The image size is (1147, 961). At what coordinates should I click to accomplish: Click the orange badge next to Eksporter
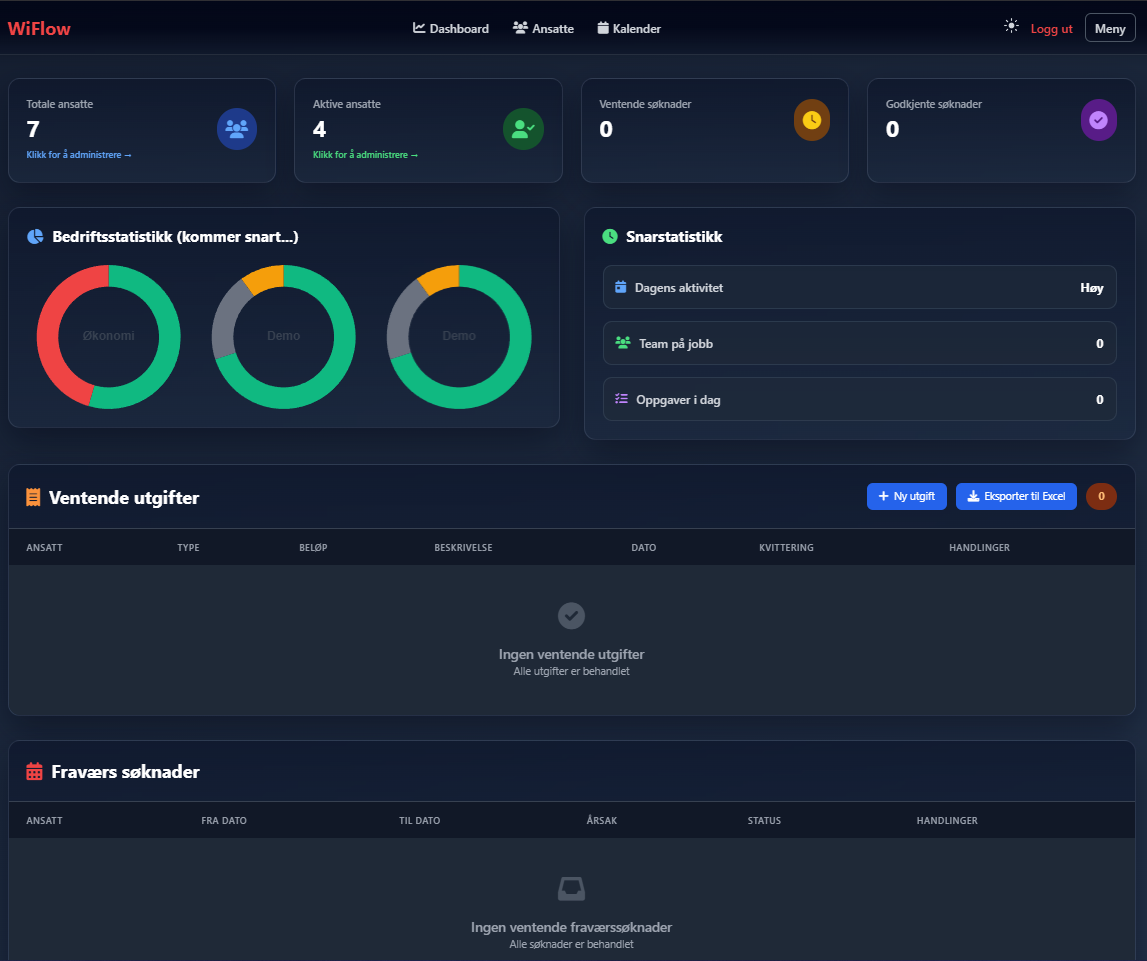(x=1101, y=496)
